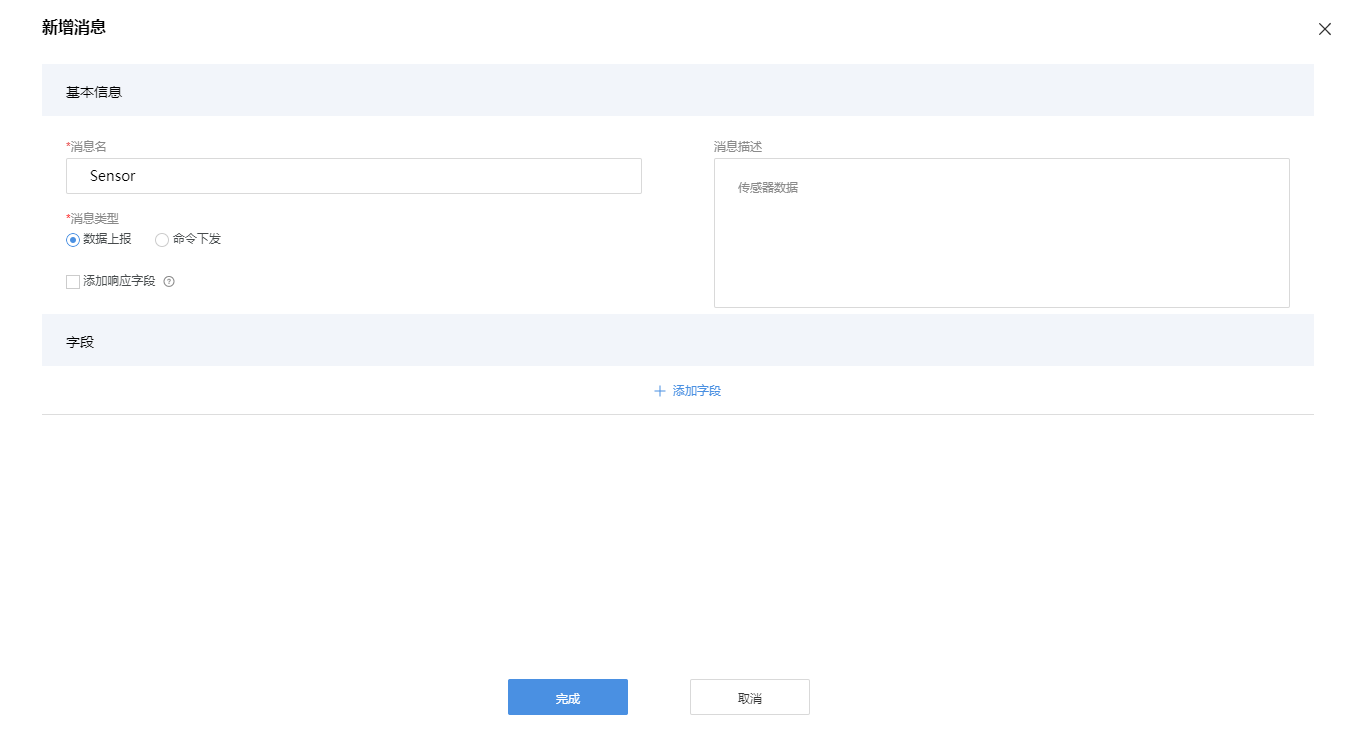Close the 新增消息 dialog with X icon
This screenshot has height=732, width=1353.
pyautogui.click(x=1325, y=29)
